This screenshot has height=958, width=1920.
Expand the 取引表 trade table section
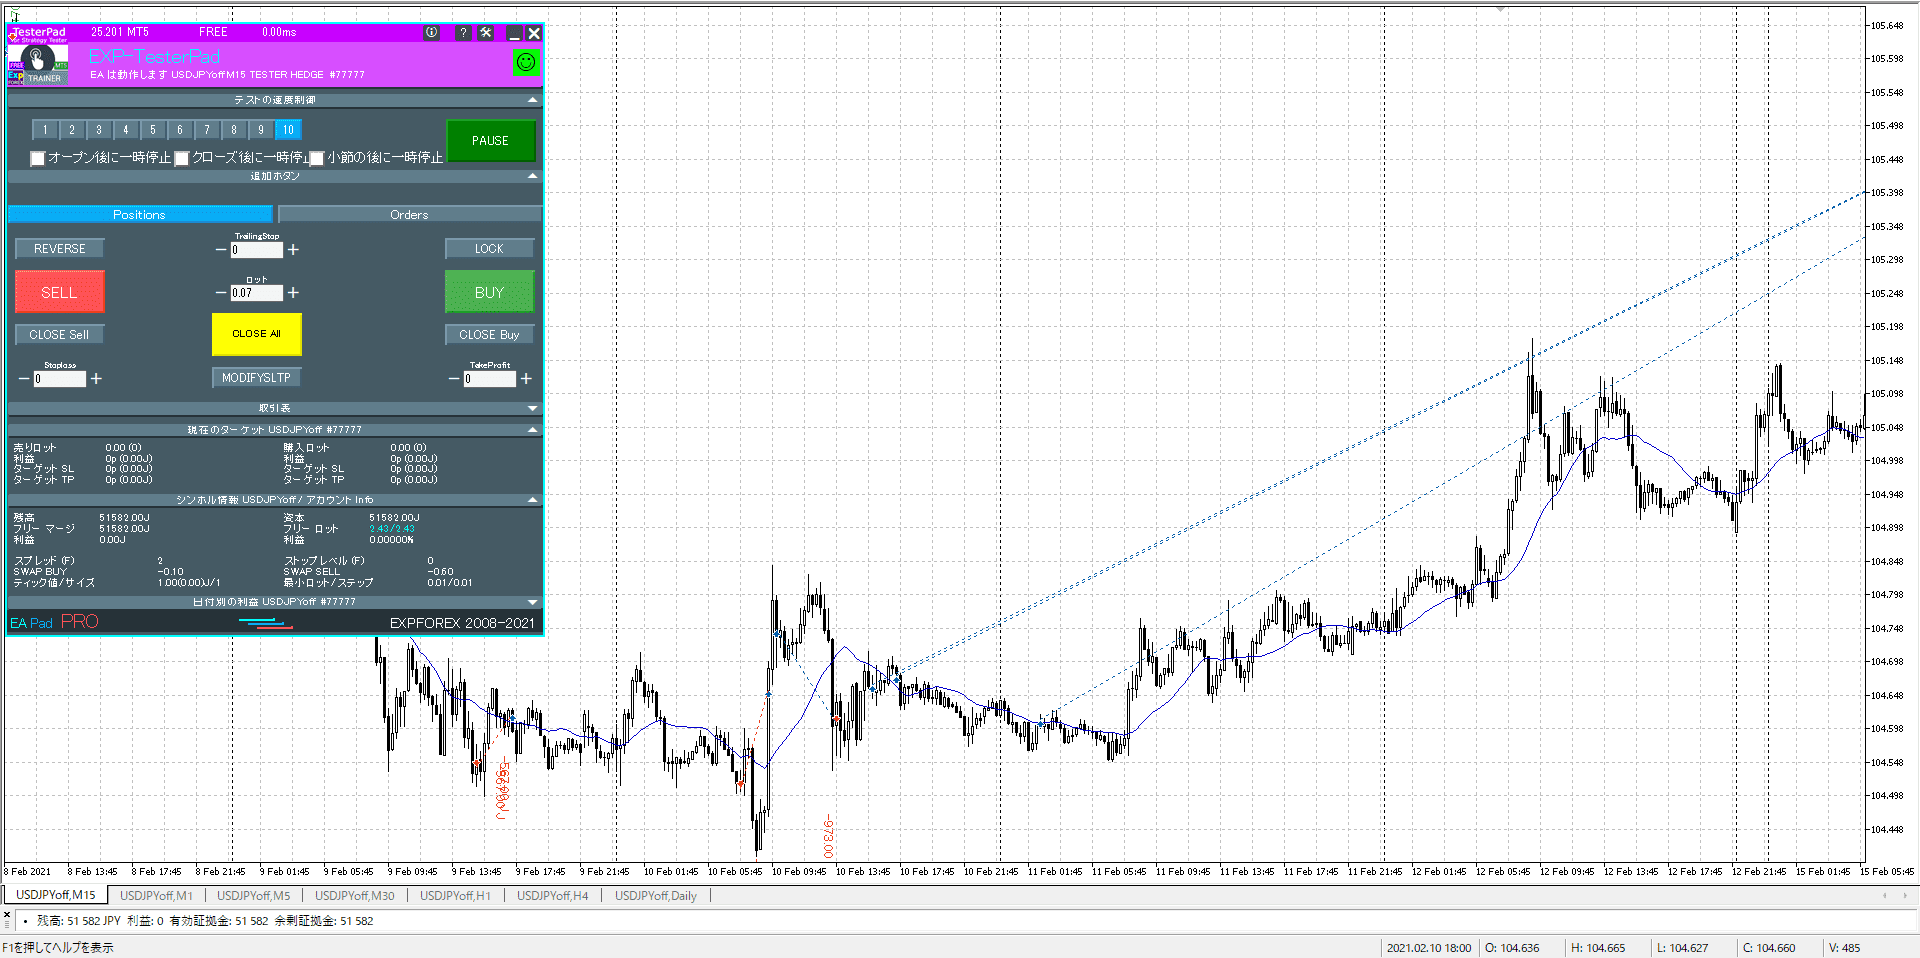point(532,408)
